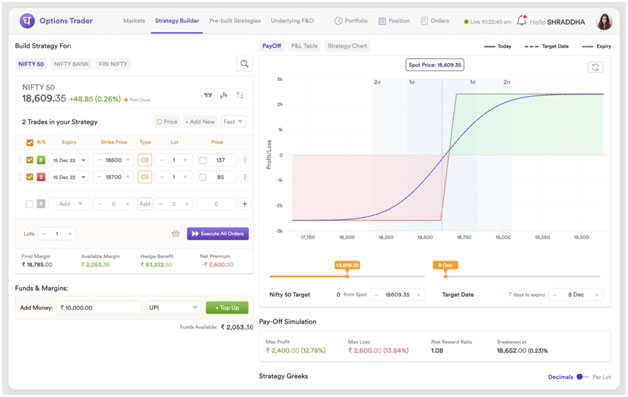Uncheck the 18600 CE trade row
The image size is (628, 397).
tap(30, 160)
